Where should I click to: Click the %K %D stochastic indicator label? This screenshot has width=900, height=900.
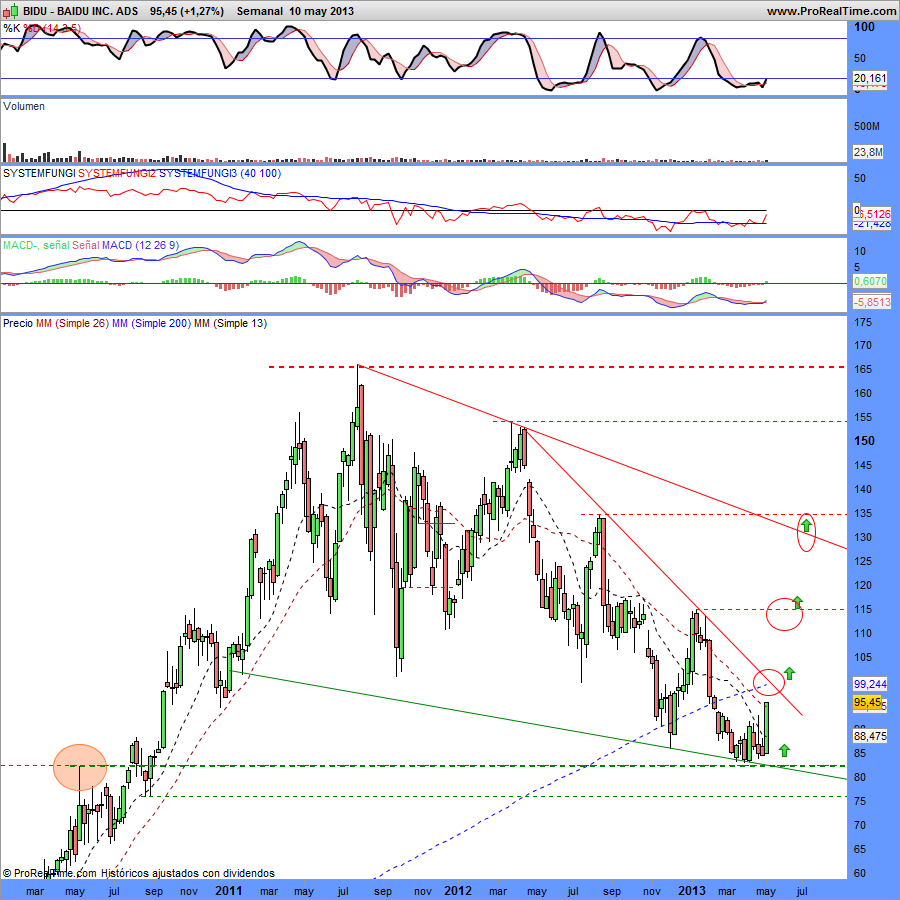coord(42,28)
